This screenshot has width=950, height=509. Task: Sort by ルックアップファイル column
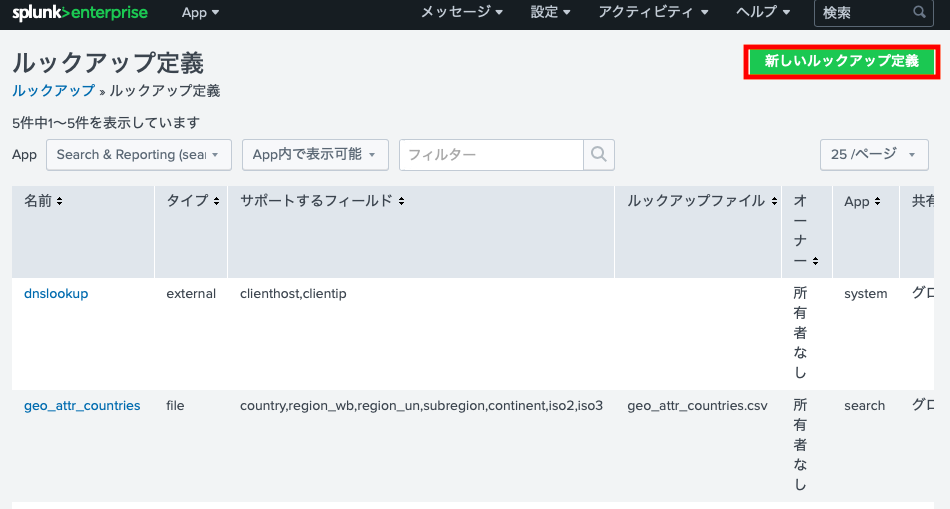[702, 201]
